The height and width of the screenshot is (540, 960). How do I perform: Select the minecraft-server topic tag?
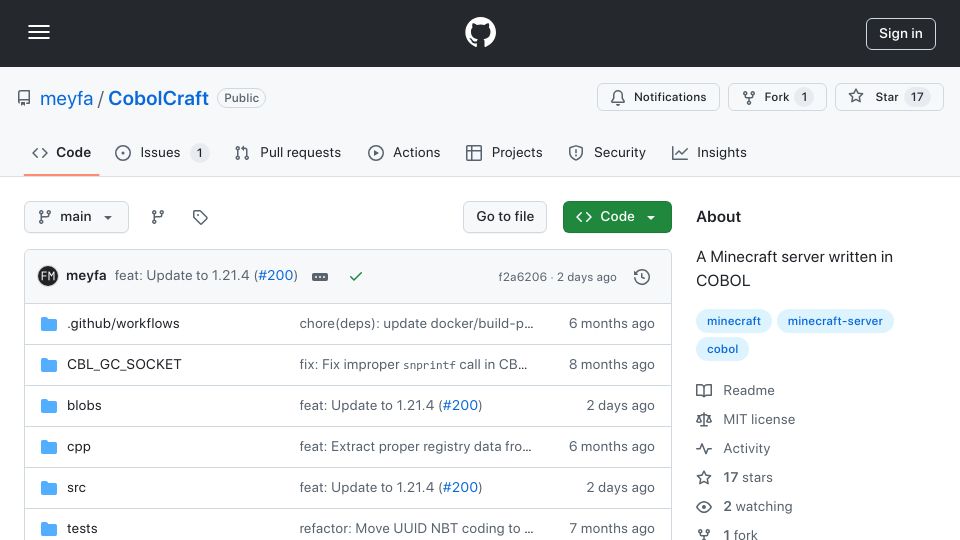pos(835,321)
